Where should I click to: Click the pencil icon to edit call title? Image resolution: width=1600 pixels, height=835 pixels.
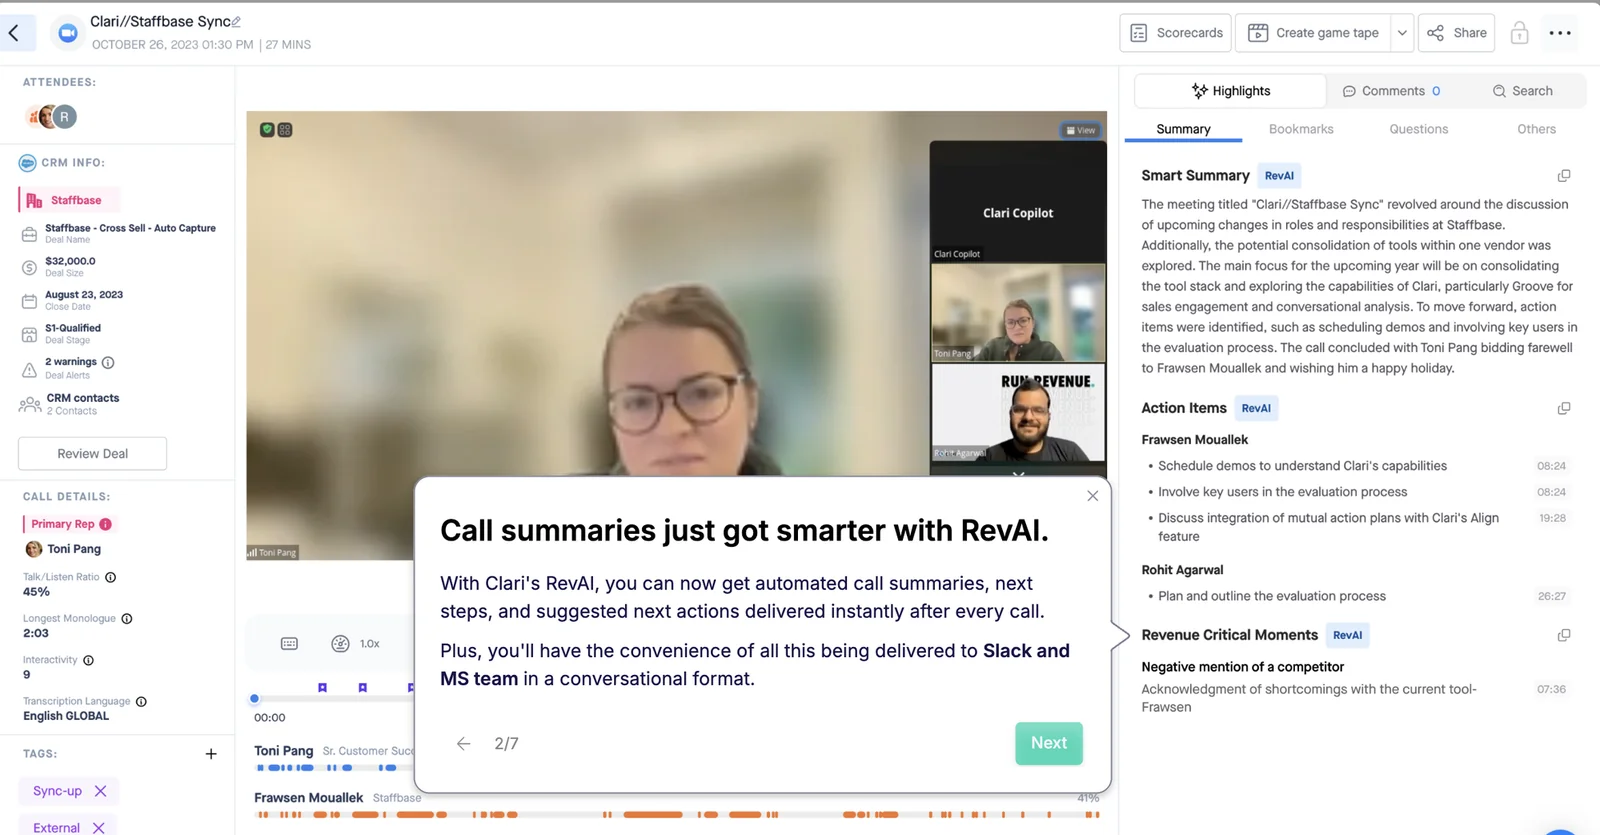point(237,21)
